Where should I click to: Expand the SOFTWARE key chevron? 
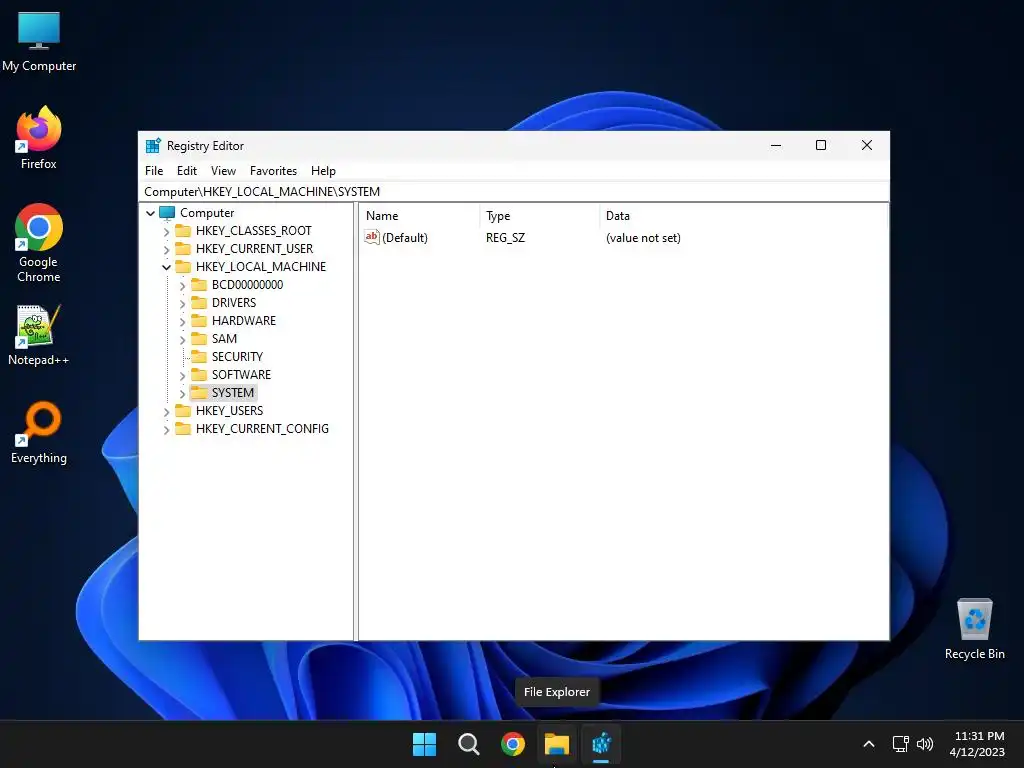pyautogui.click(x=182, y=375)
